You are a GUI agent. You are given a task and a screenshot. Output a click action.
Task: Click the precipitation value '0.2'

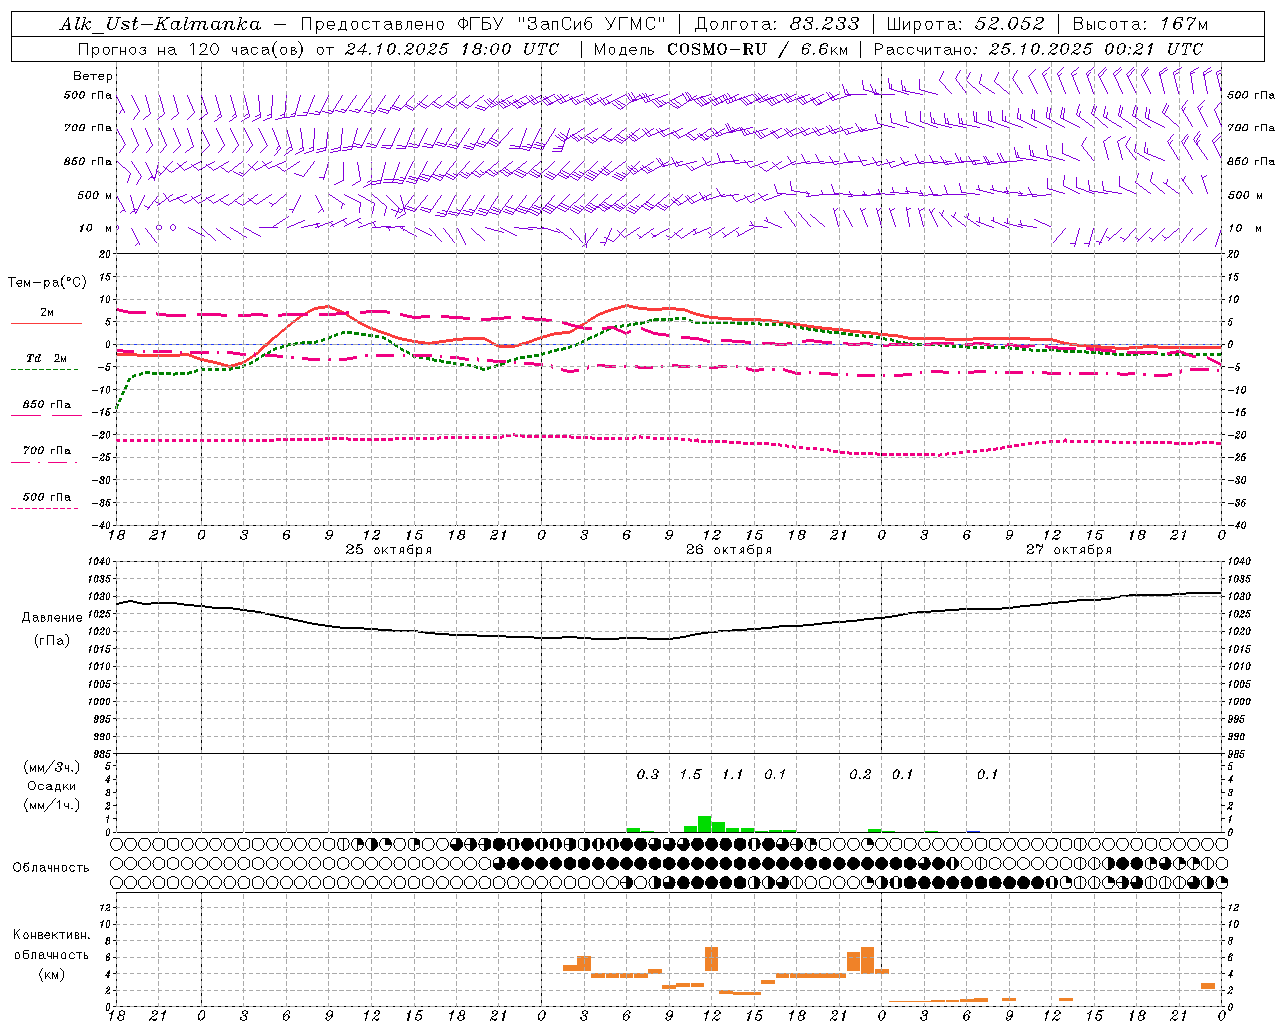[x=860, y=774]
